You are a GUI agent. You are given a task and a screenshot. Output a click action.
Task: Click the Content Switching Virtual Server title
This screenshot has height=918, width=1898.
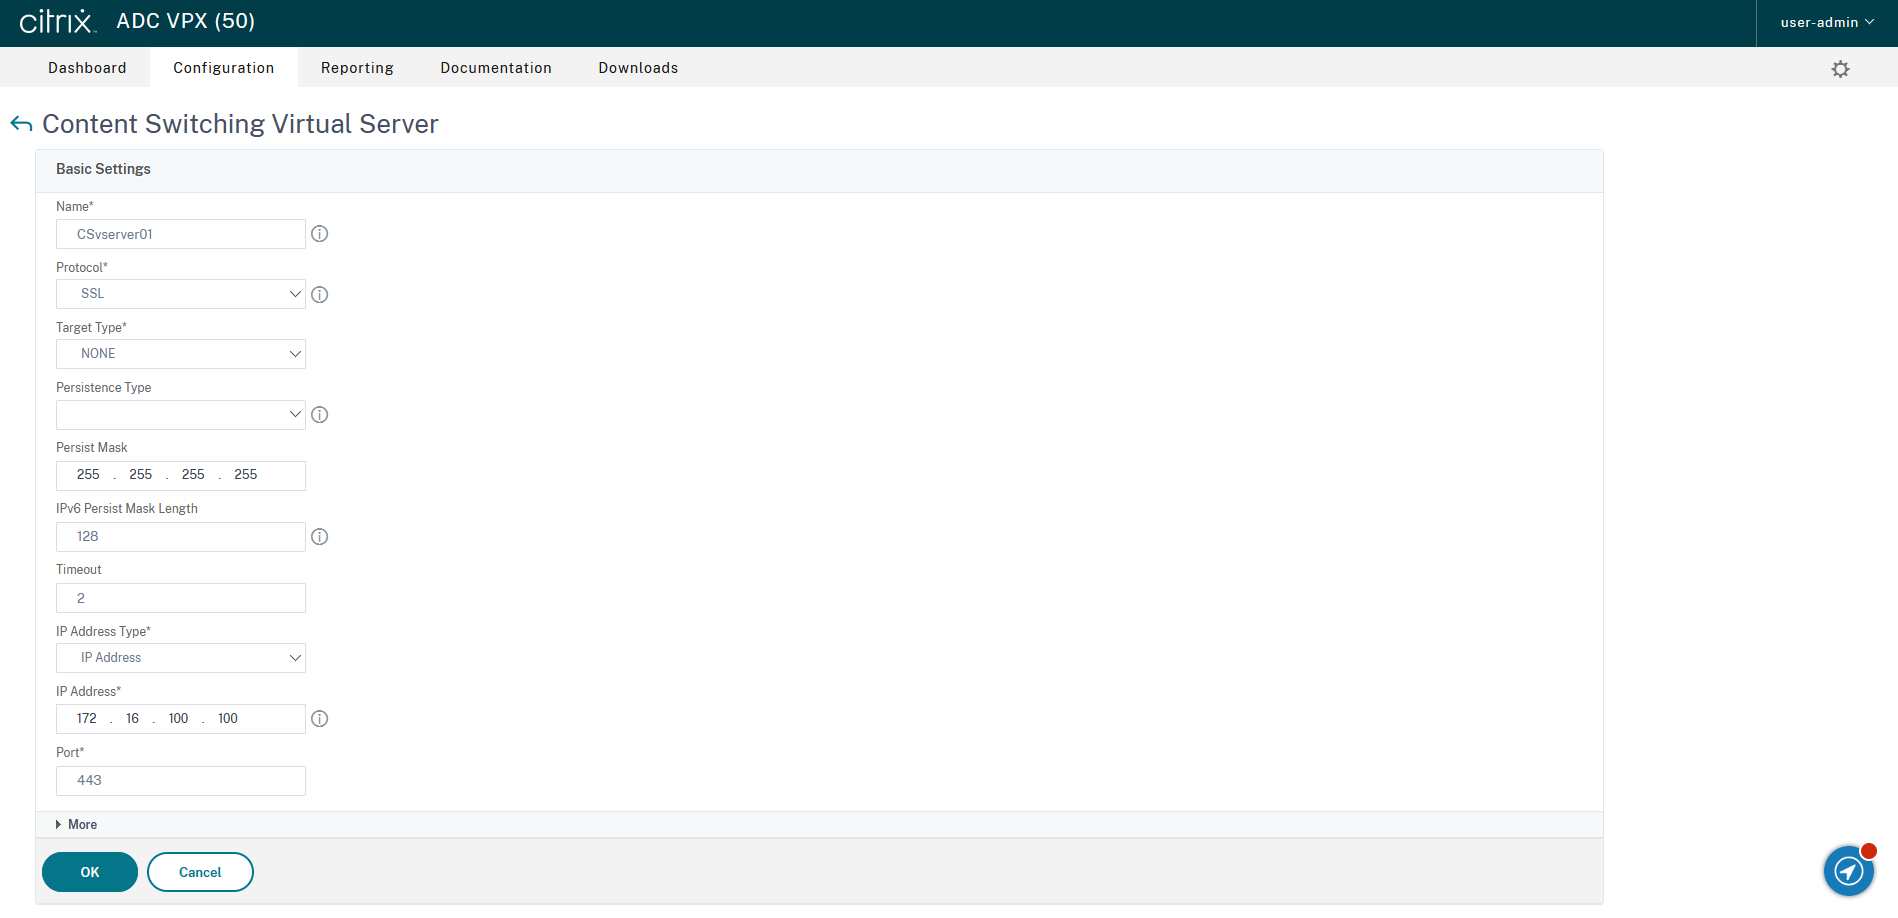(240, 124)
